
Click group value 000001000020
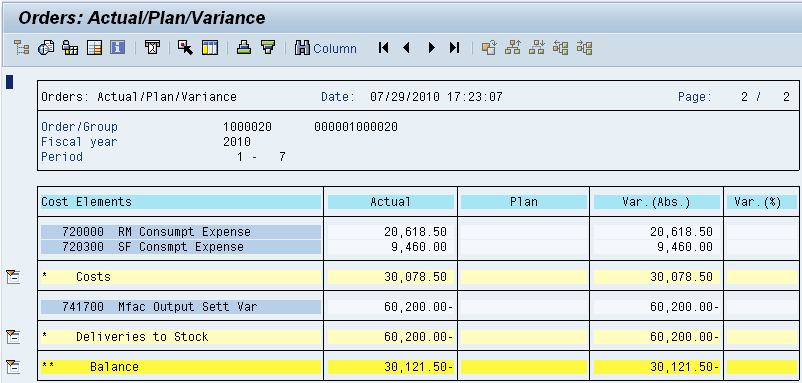pyautogui.click(x=356, y=127)
